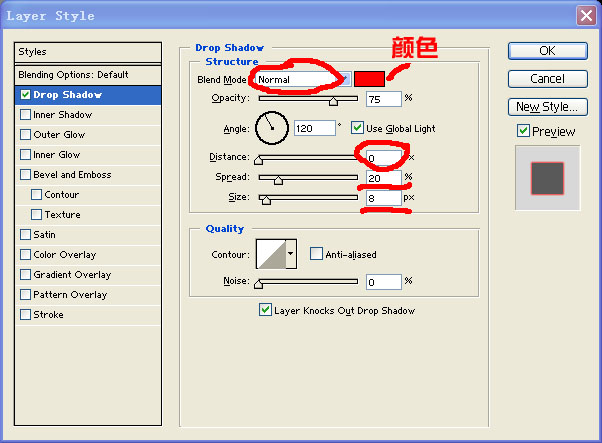Open the Bevel and Emboss settings row
Screen dimensions: 602x443
click(88, 175)
